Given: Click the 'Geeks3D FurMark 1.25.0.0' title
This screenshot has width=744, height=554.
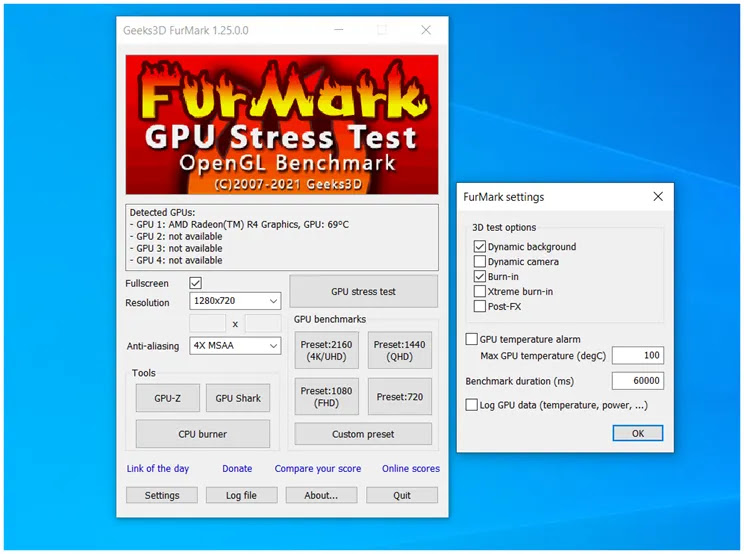Looking at the screenshot, I should [186, 30].
